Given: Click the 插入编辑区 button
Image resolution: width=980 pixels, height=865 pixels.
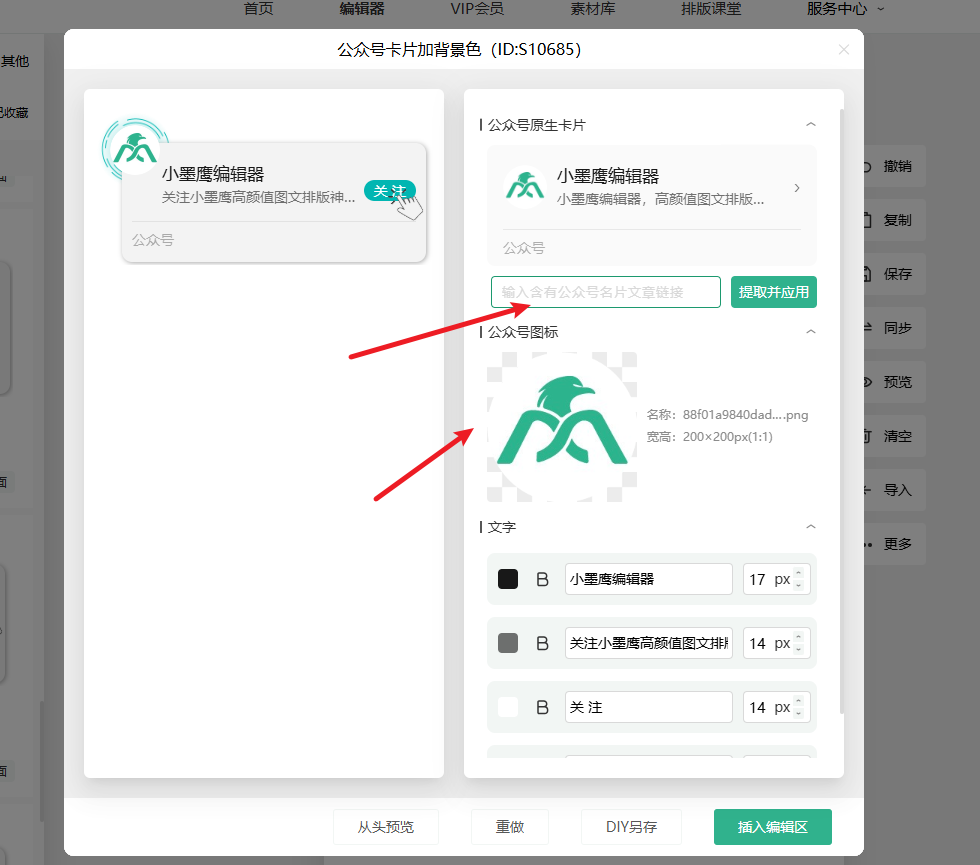Looking at the screenshot, I should (772, 827).
